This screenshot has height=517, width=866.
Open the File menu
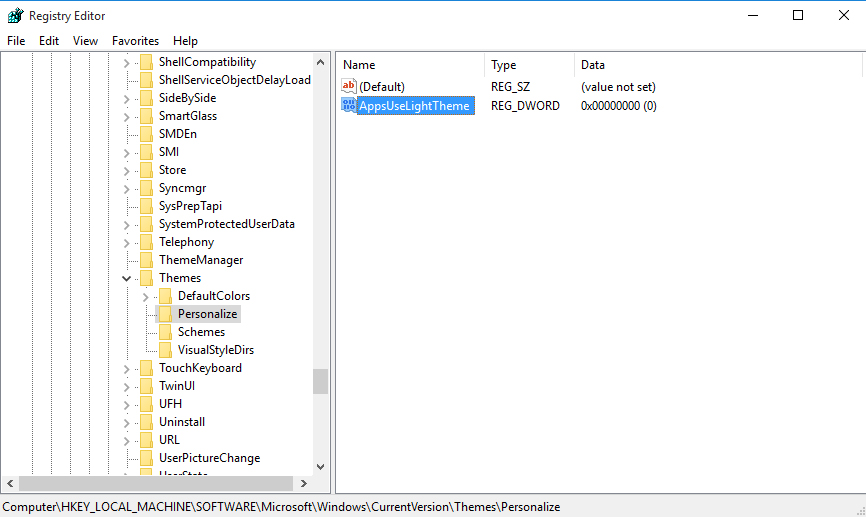pos(16,41)
